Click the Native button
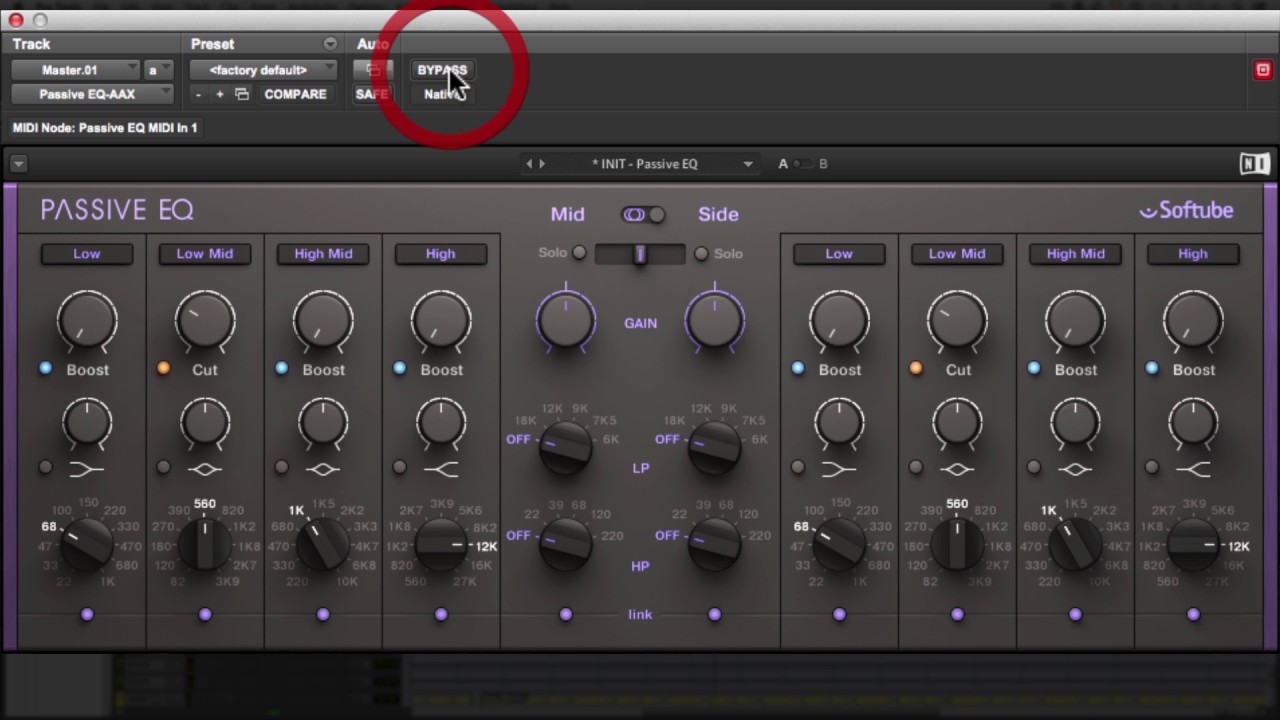The image size is (1280, 720). 442,94
